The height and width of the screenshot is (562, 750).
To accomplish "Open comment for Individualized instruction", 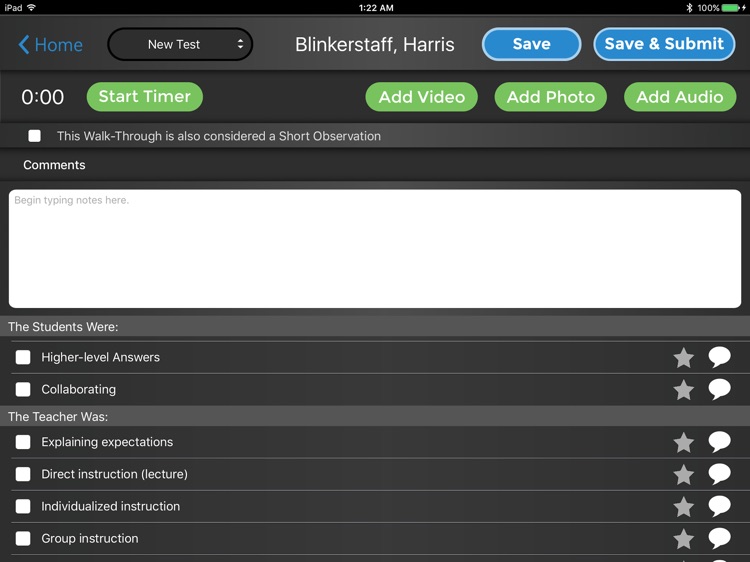I will click(719, 506).
